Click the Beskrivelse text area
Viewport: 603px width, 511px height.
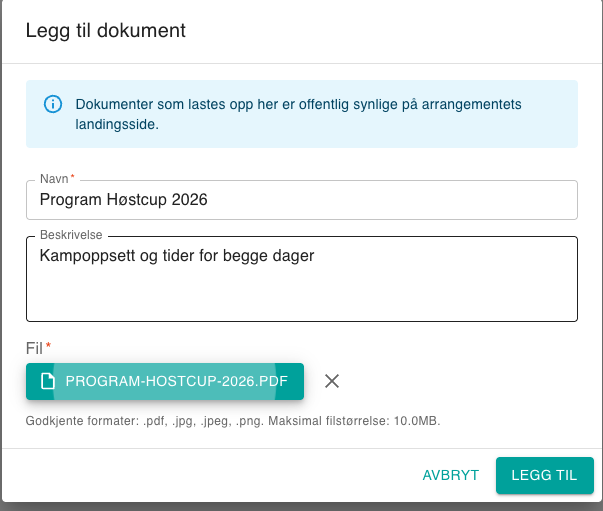(302, 279)
